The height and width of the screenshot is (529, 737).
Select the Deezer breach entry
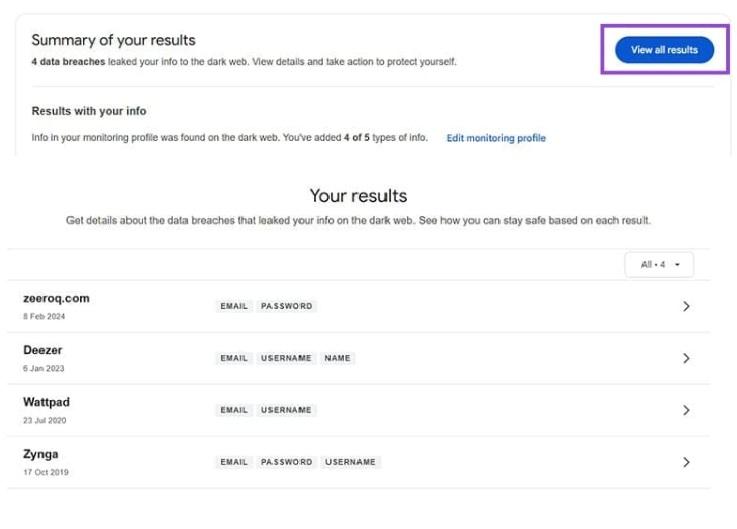tap(359, 358)
